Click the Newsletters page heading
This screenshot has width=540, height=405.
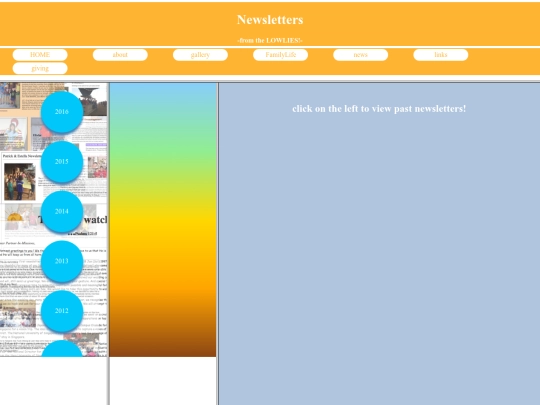pyautogui.click(x=270, y=20)
